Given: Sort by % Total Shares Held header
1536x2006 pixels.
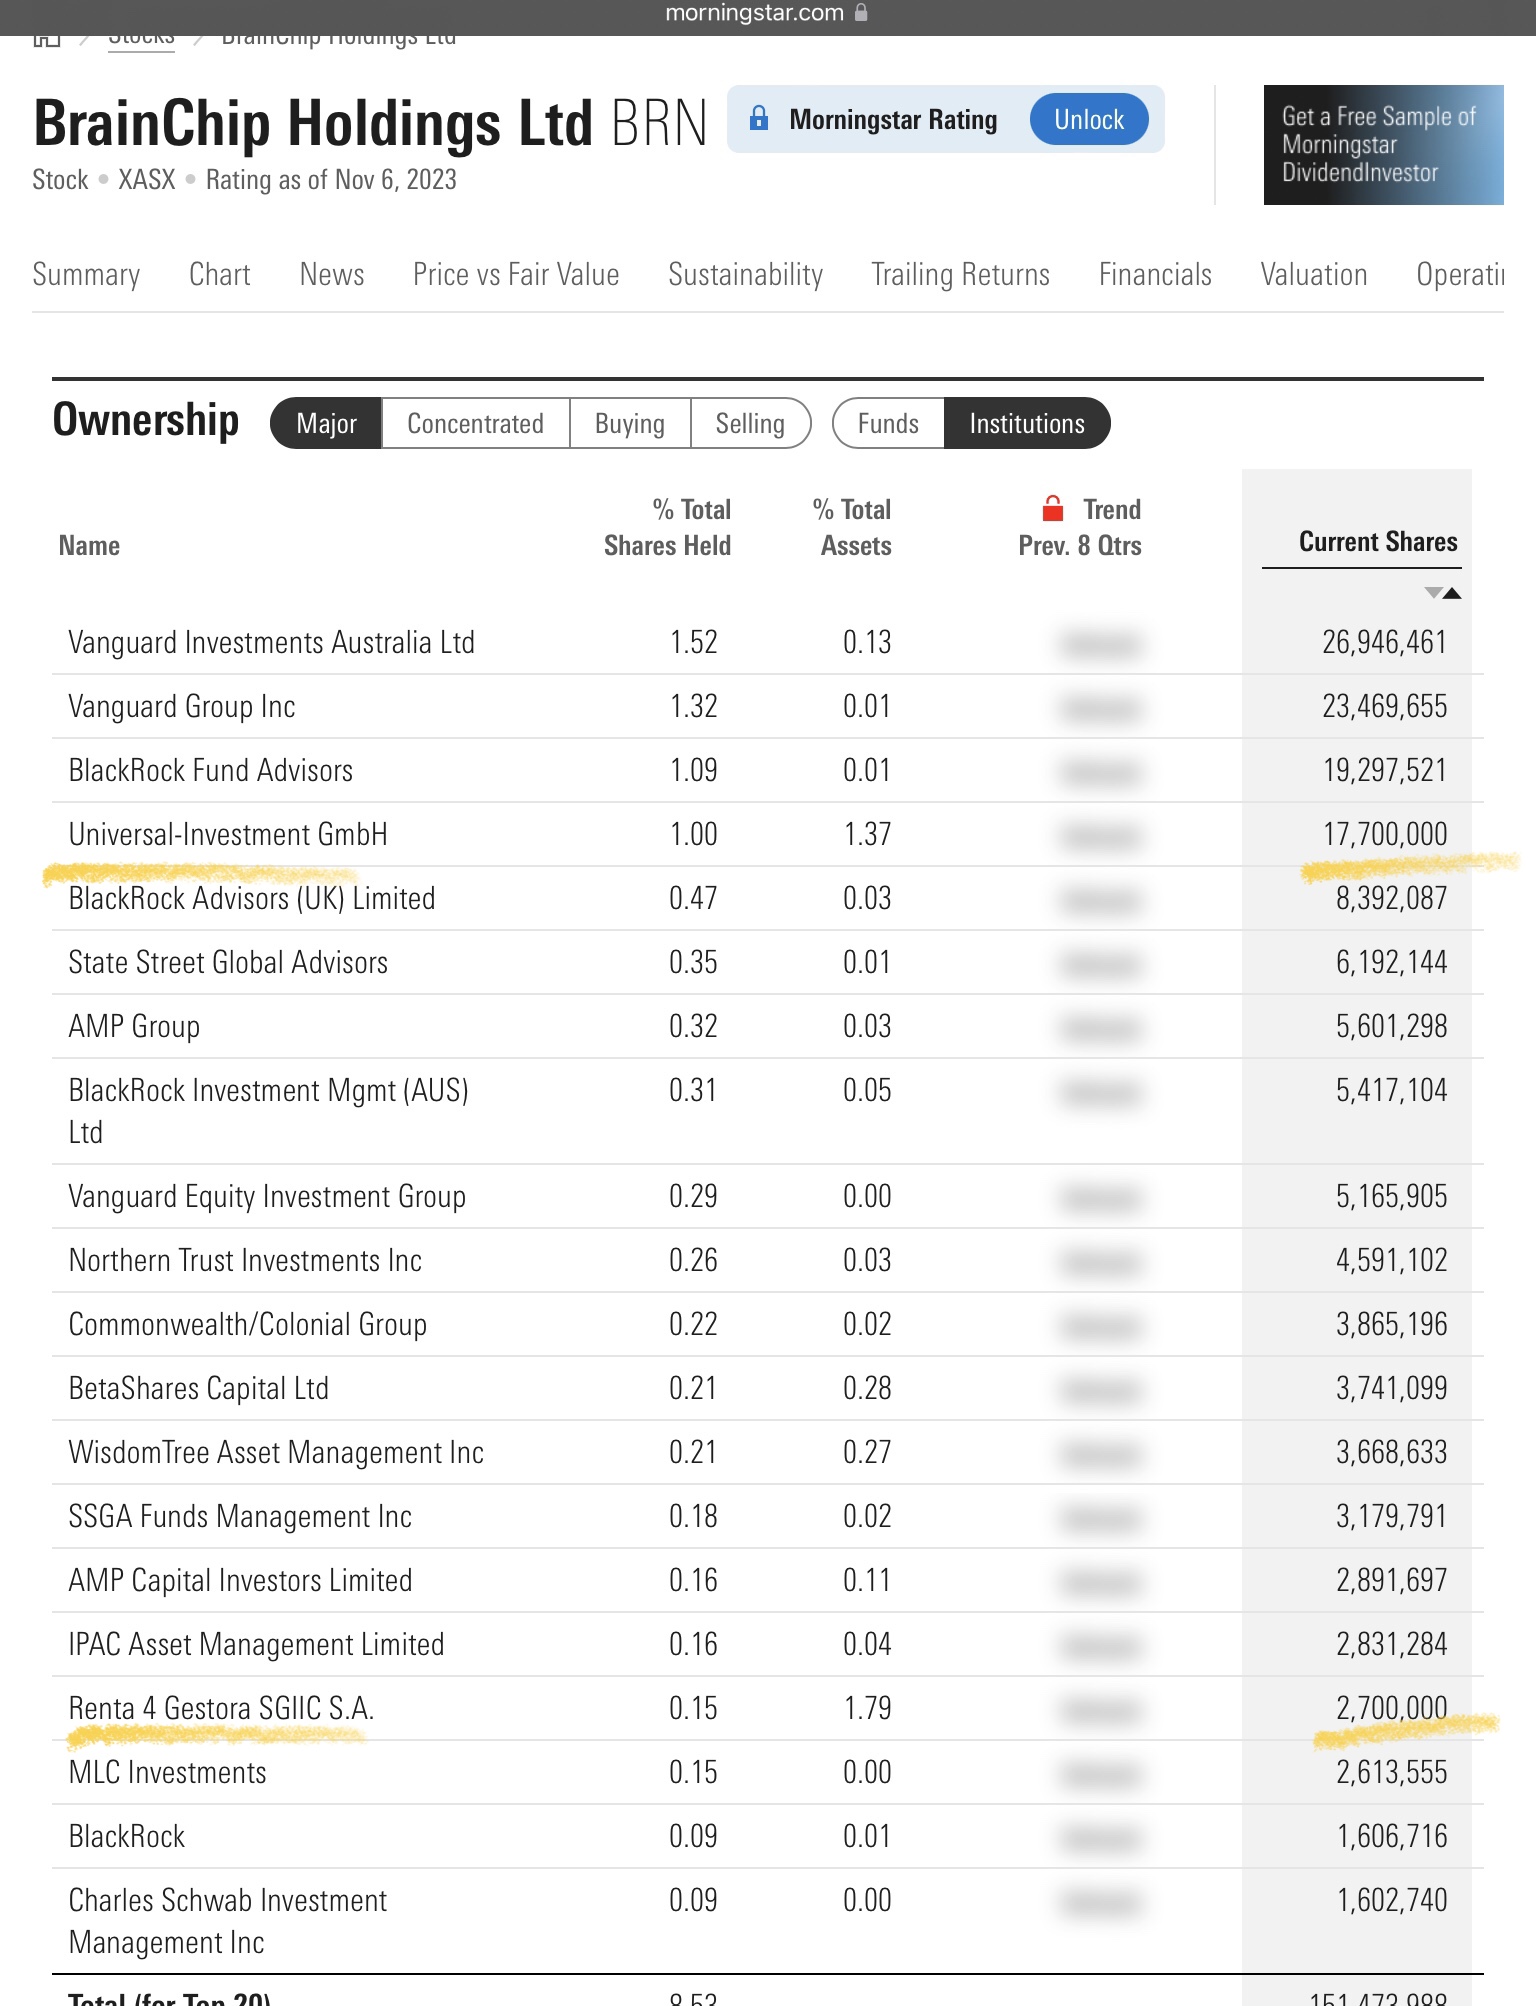Looking at the screenshot, I should tap(667, 527).
